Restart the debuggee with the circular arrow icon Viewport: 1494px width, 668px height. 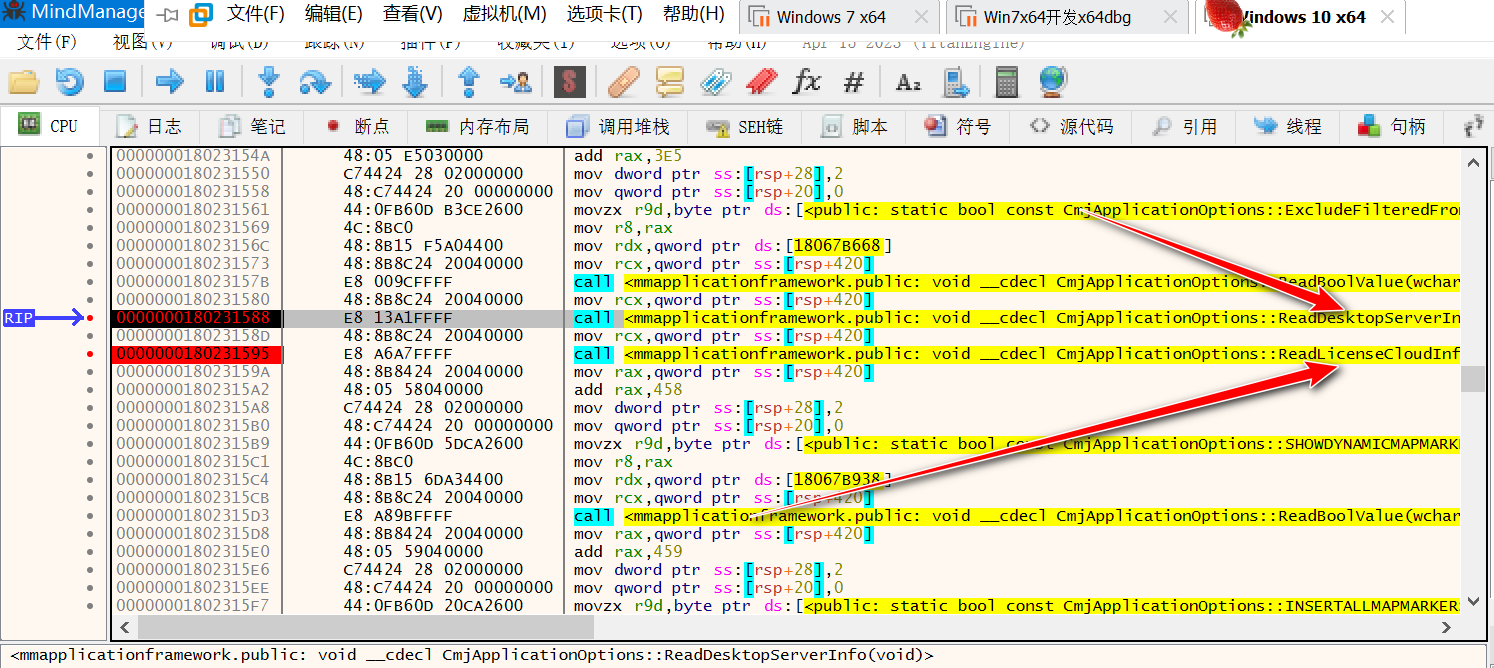pos(69,82)
